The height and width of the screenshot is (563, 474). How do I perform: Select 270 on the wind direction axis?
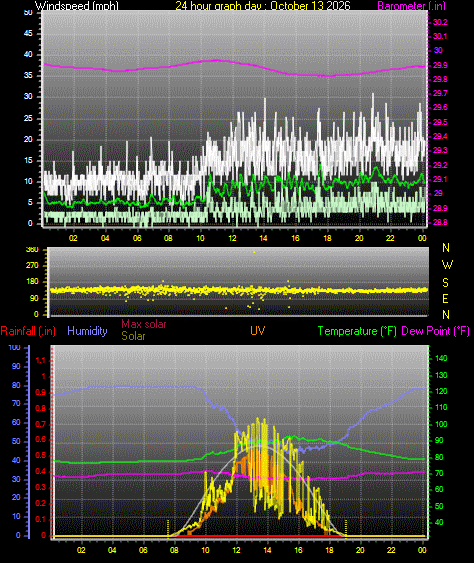(x=32, y=266)
